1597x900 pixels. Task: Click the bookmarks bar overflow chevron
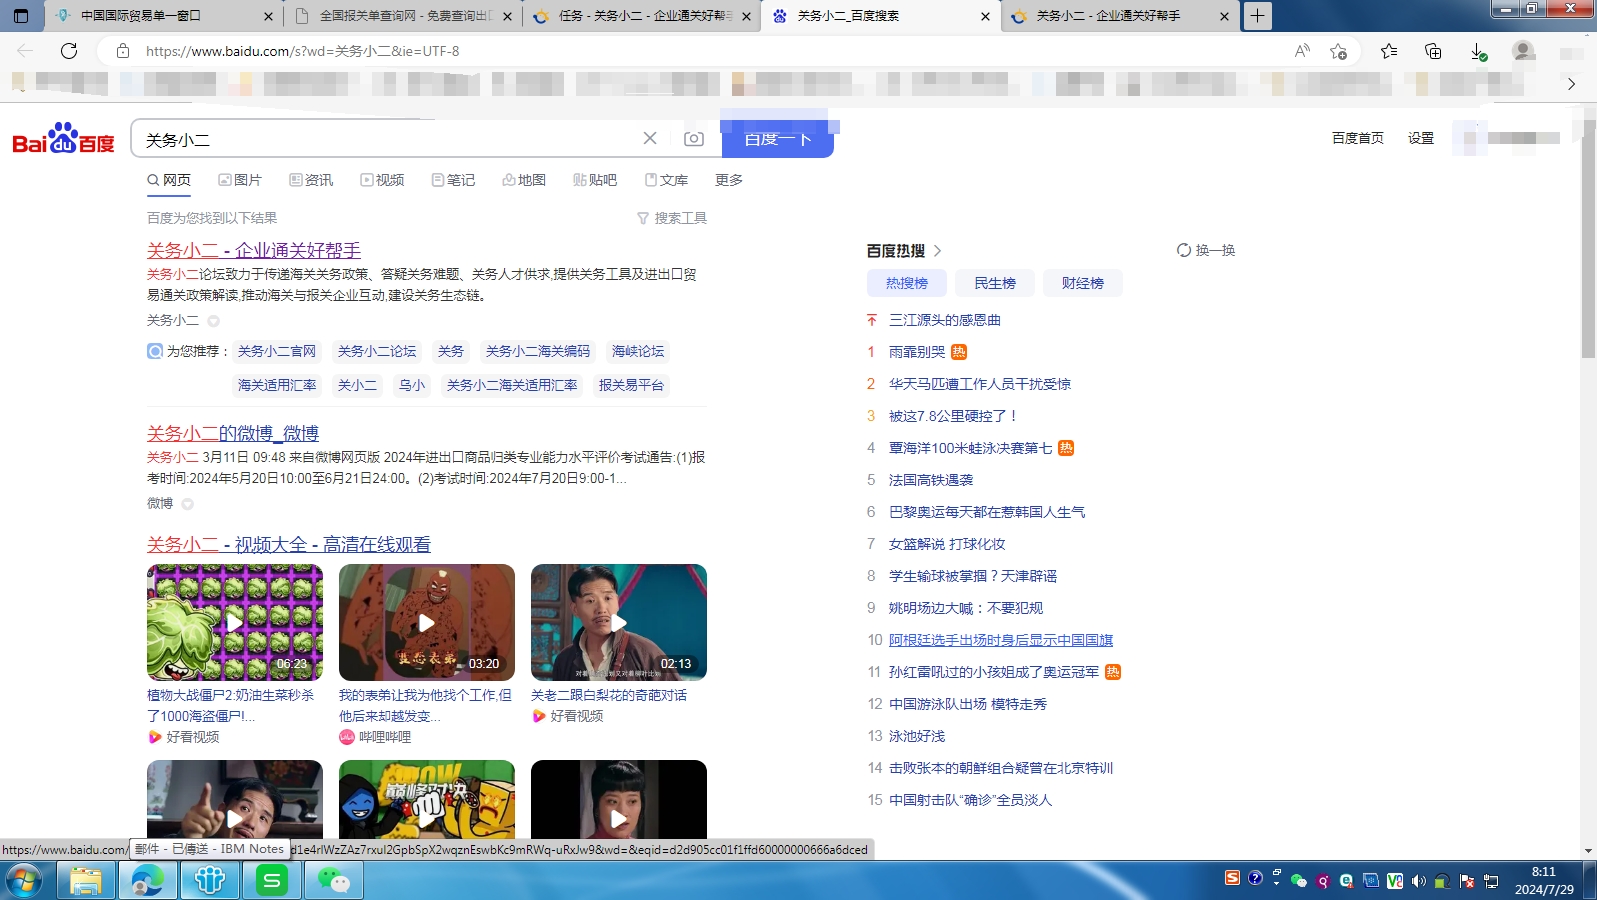tap(1571, 84)
